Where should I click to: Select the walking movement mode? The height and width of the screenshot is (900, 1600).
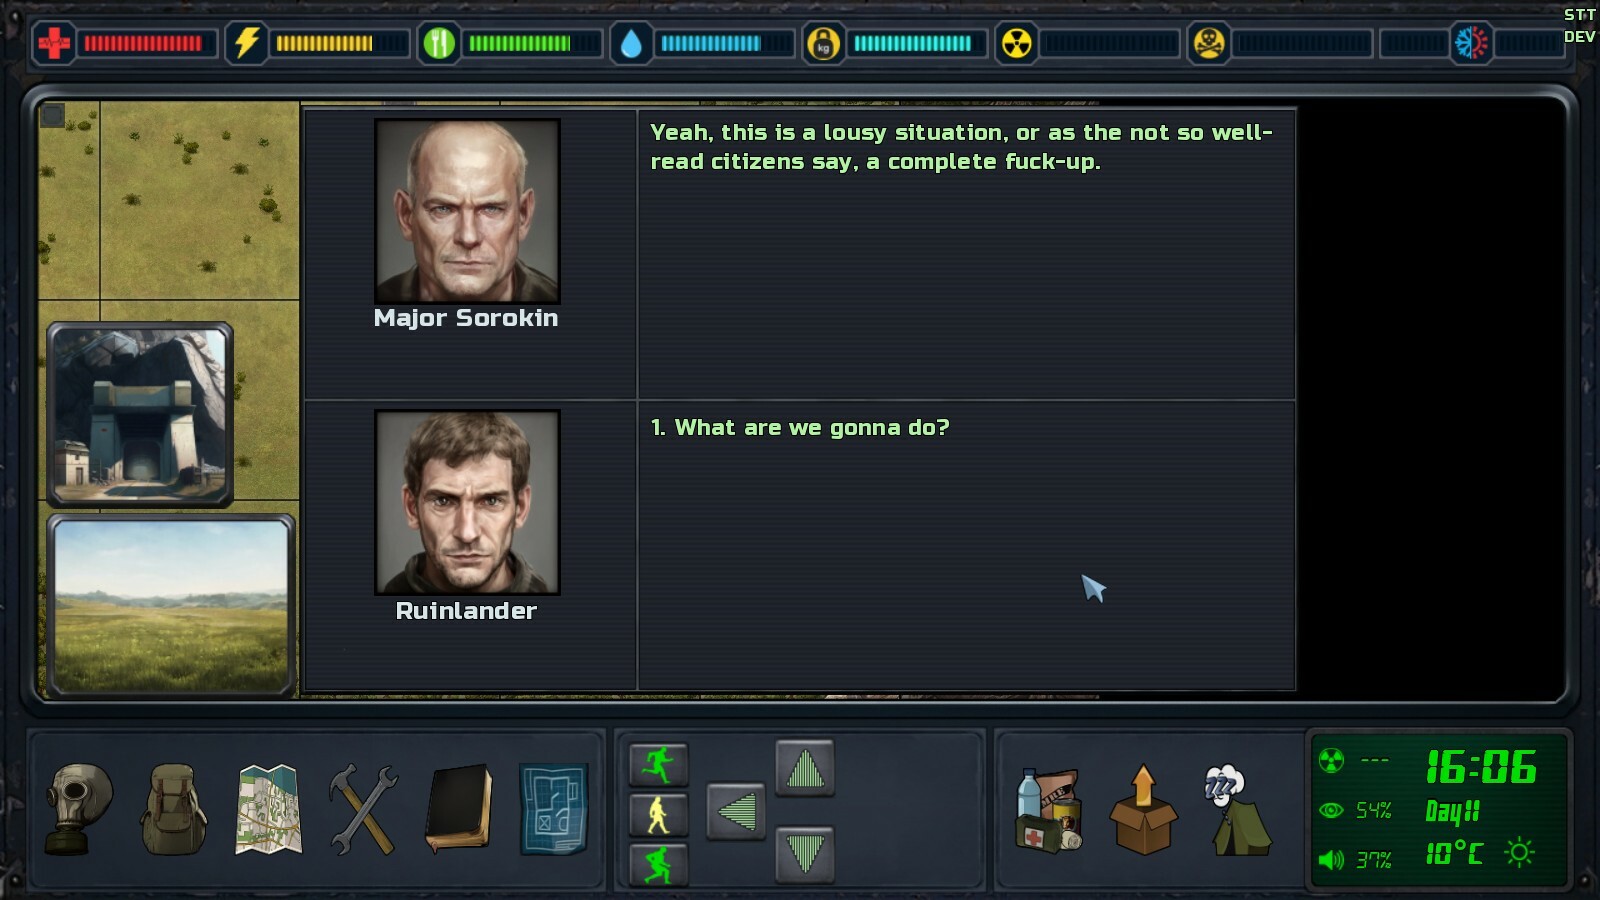pos(658,815)
